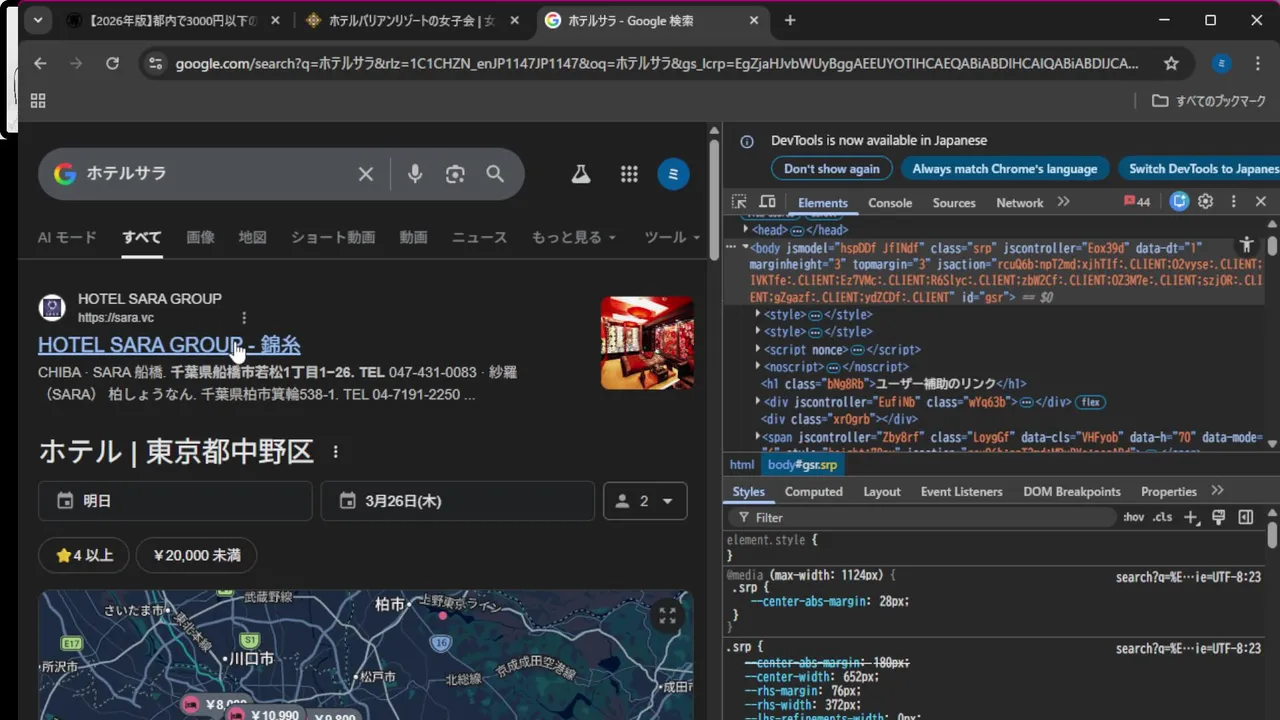The image size is (1280, 720).
Task: Expand the script nonce node
Action: (758, 350)
